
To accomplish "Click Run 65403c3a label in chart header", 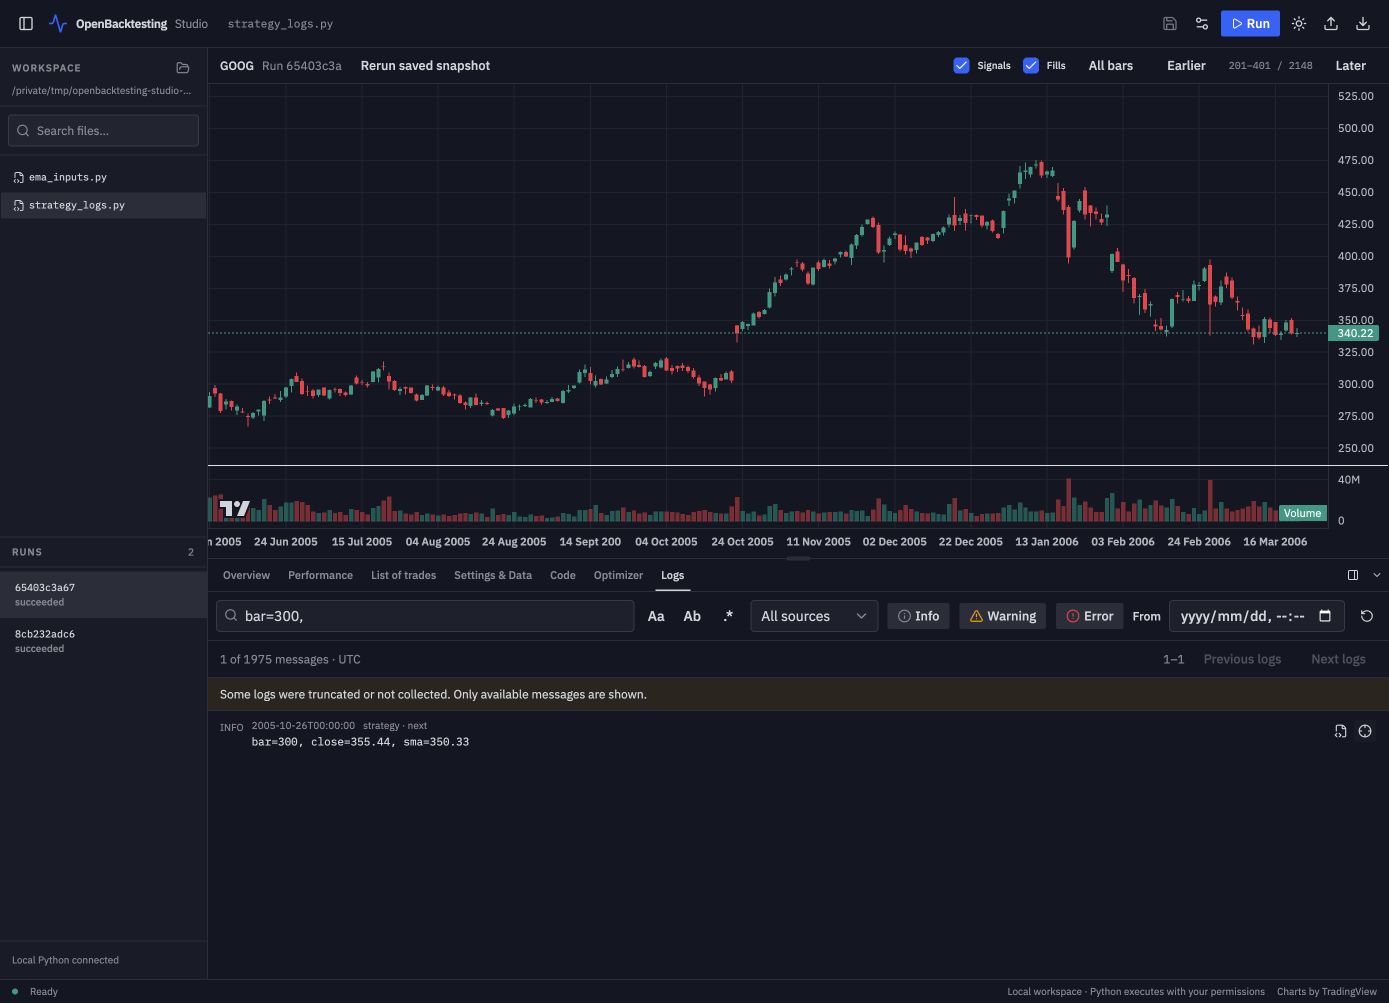I will click(x=301, y=65).
